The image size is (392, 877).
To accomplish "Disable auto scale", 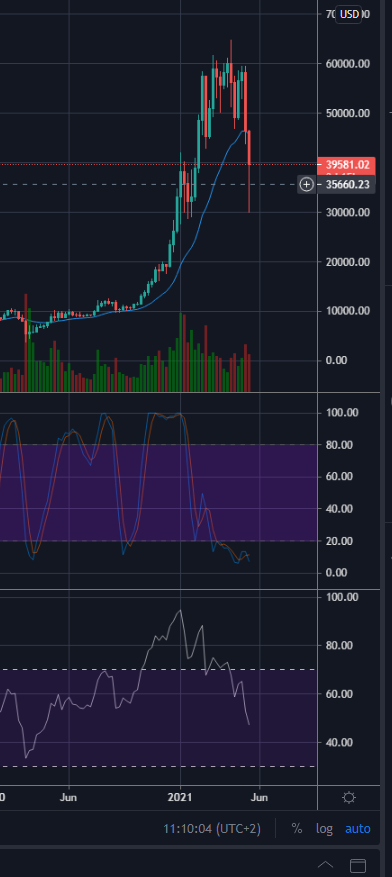I will (x=357, y=828).
